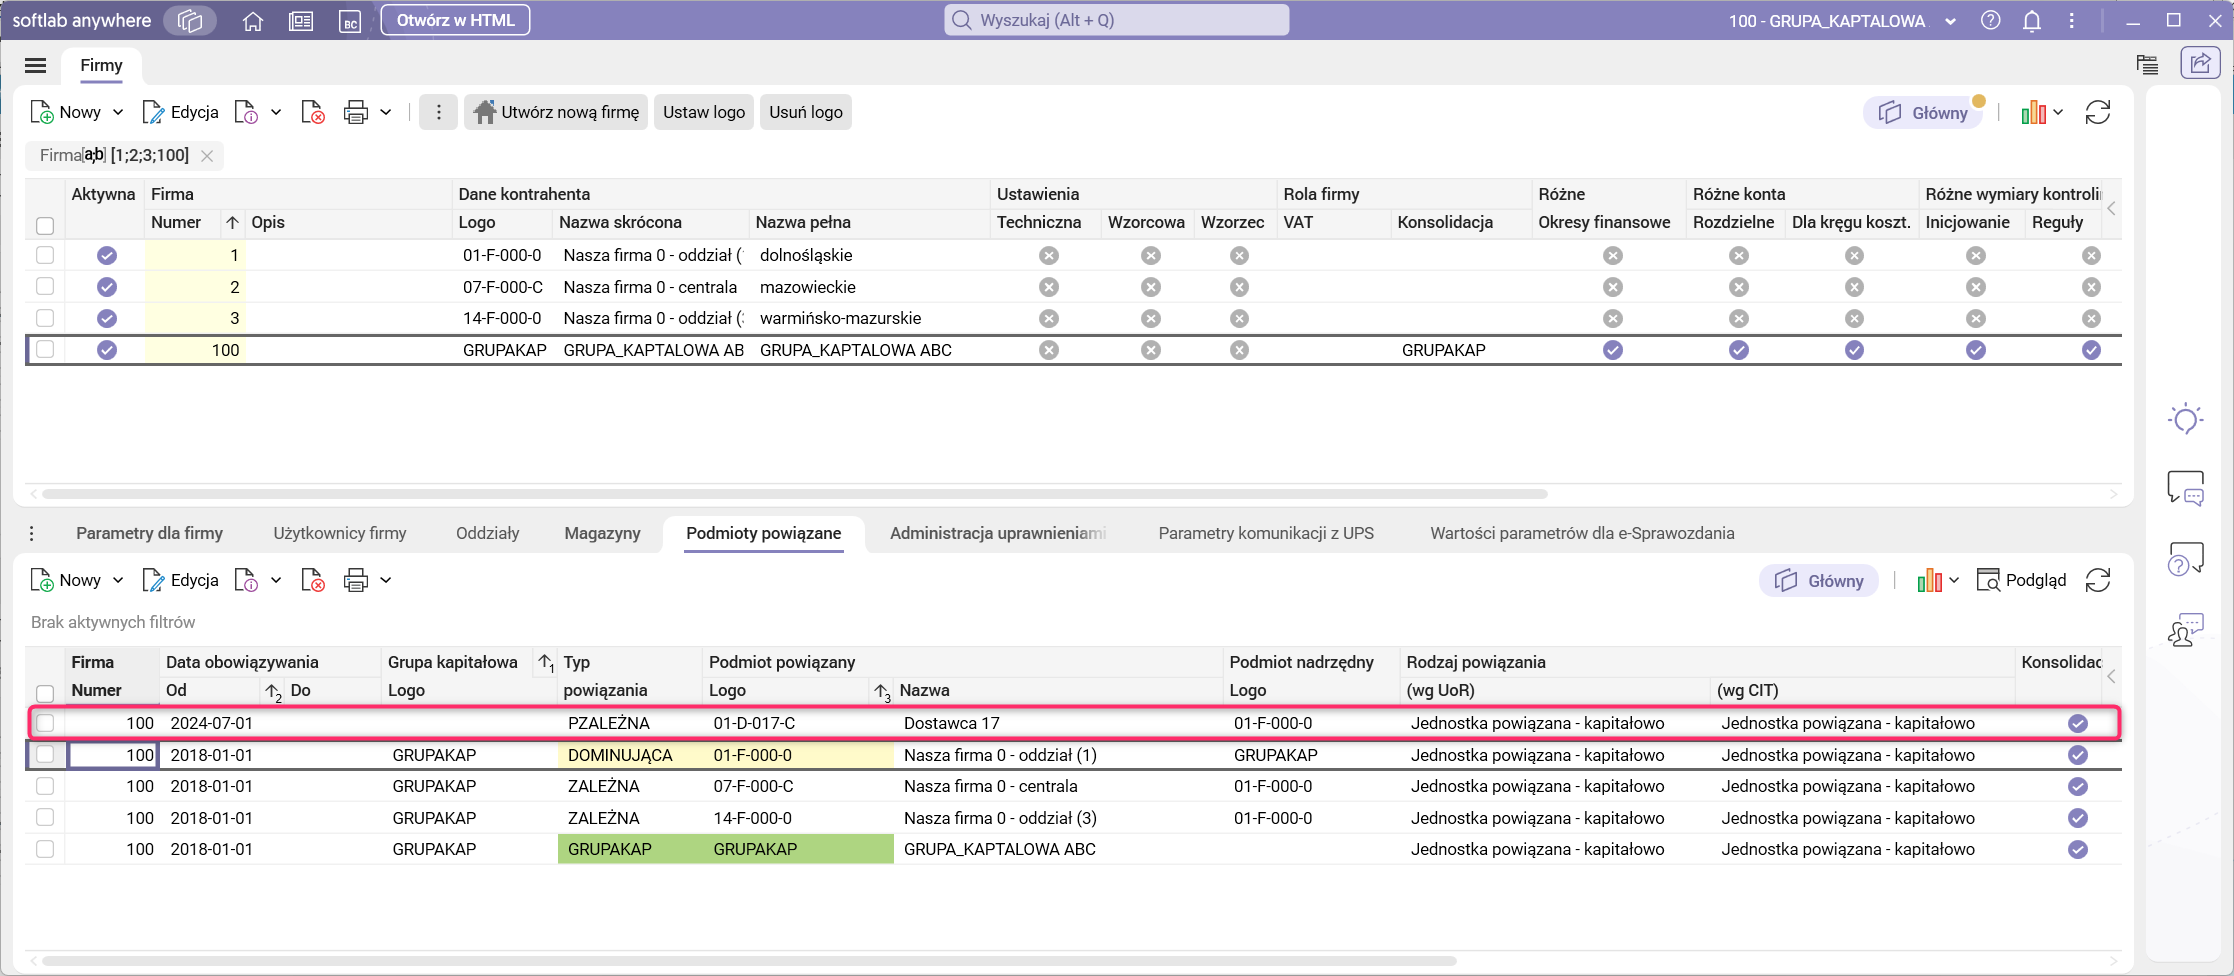The width and height of the screenshot is (2234, 976).
Task: Click the share icon at top right
Action: click(2200, 64)
